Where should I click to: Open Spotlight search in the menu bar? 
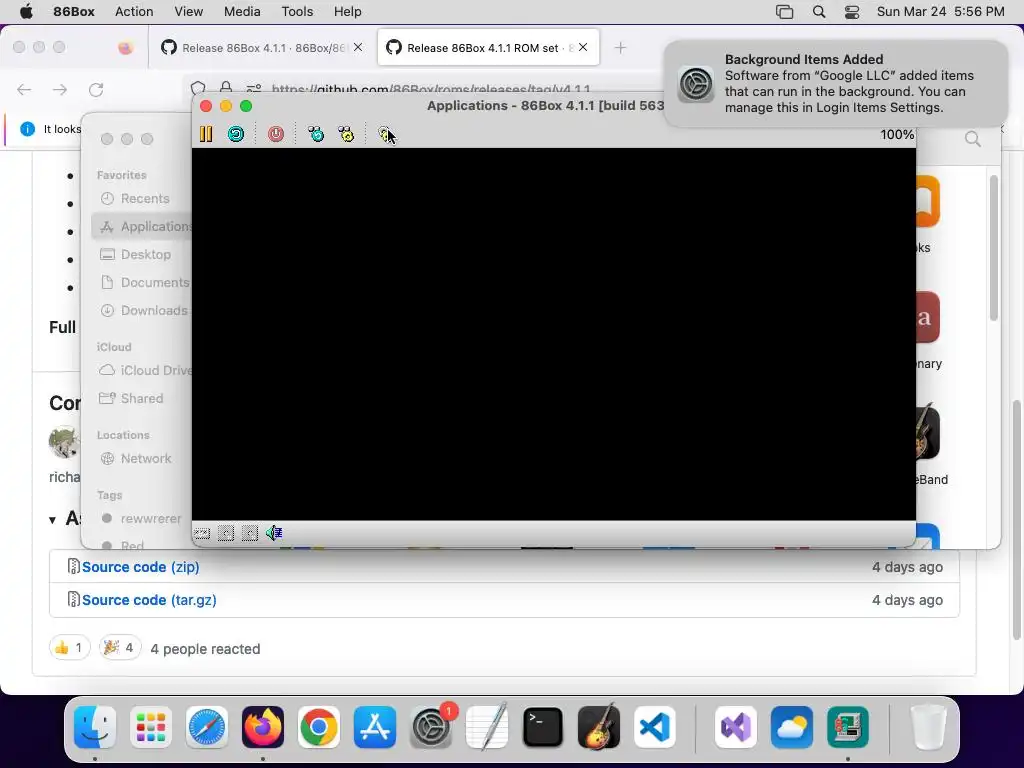click(x=819, y=12)
